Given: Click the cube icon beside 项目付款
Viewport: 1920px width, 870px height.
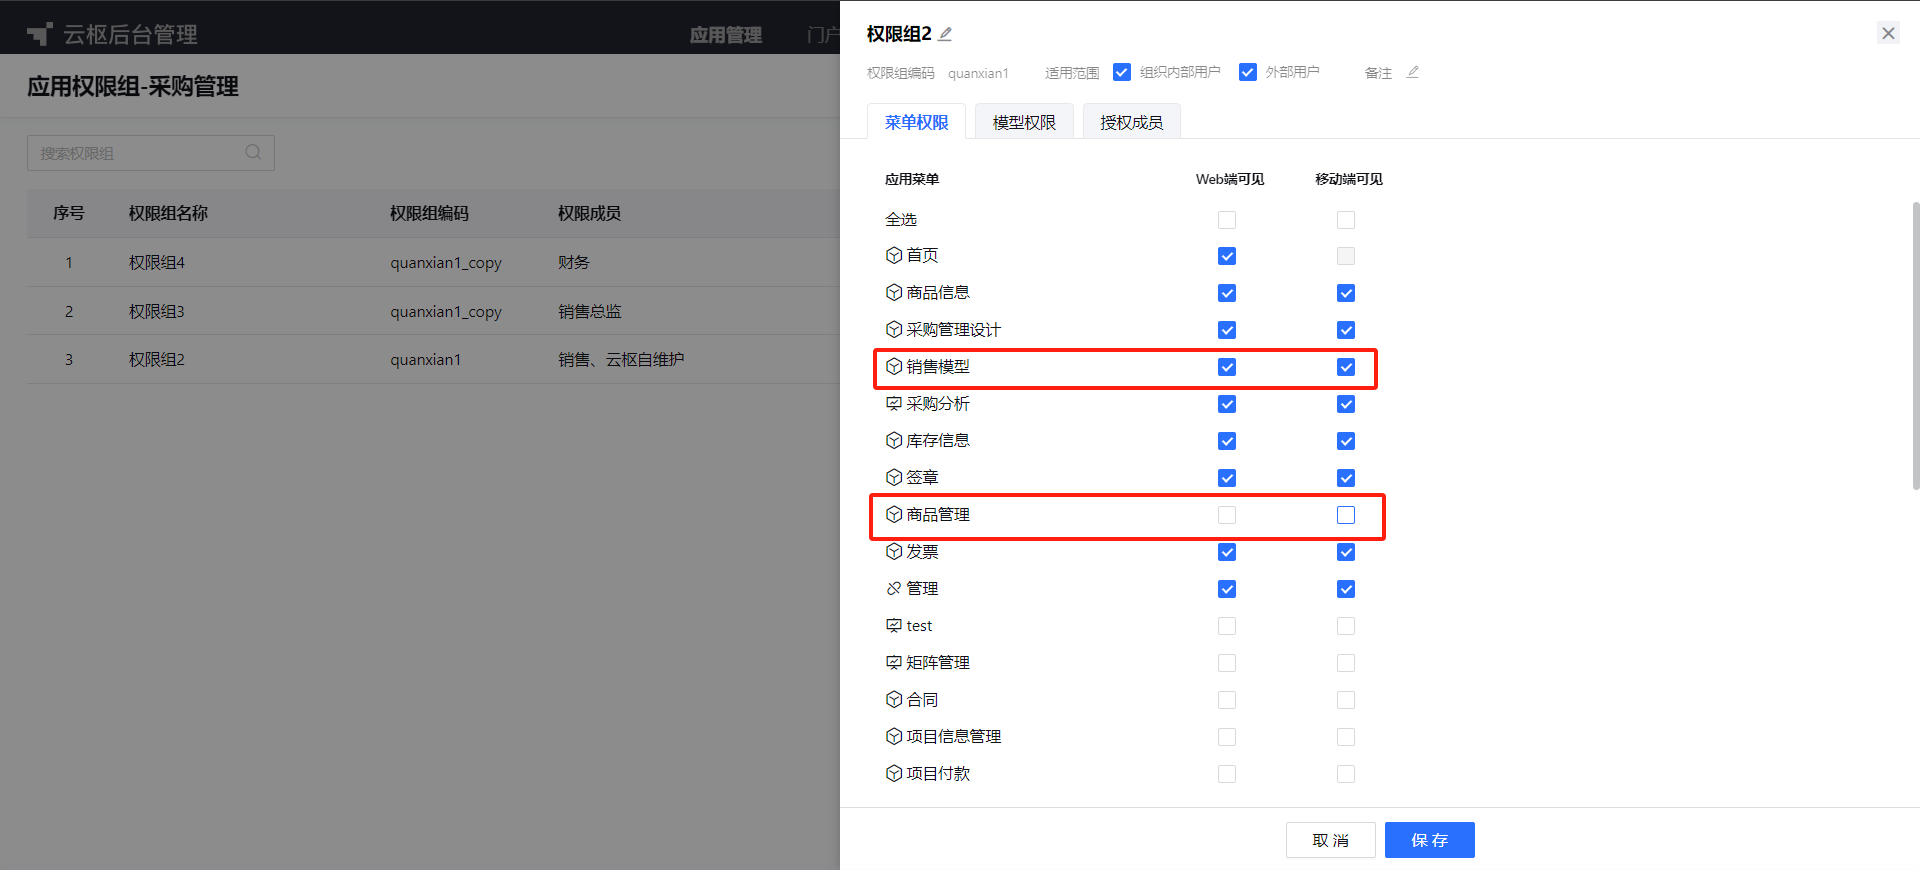Looking at the screenshot, I should [894, 773].
